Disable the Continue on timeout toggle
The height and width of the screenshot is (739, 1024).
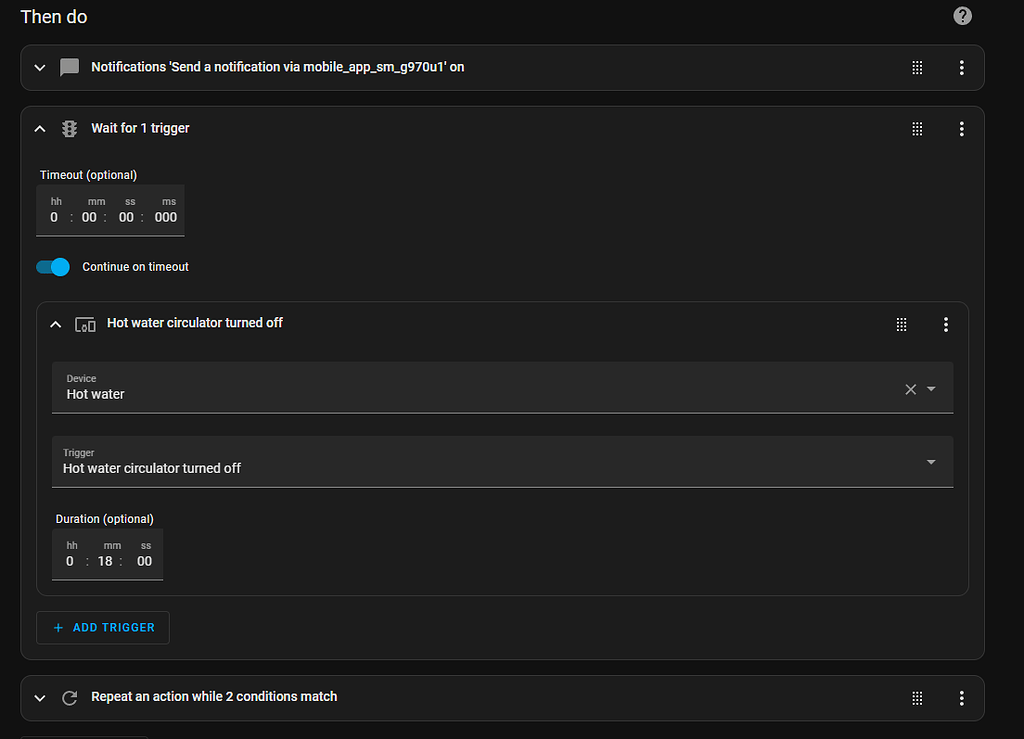click(x=52, y=266)
